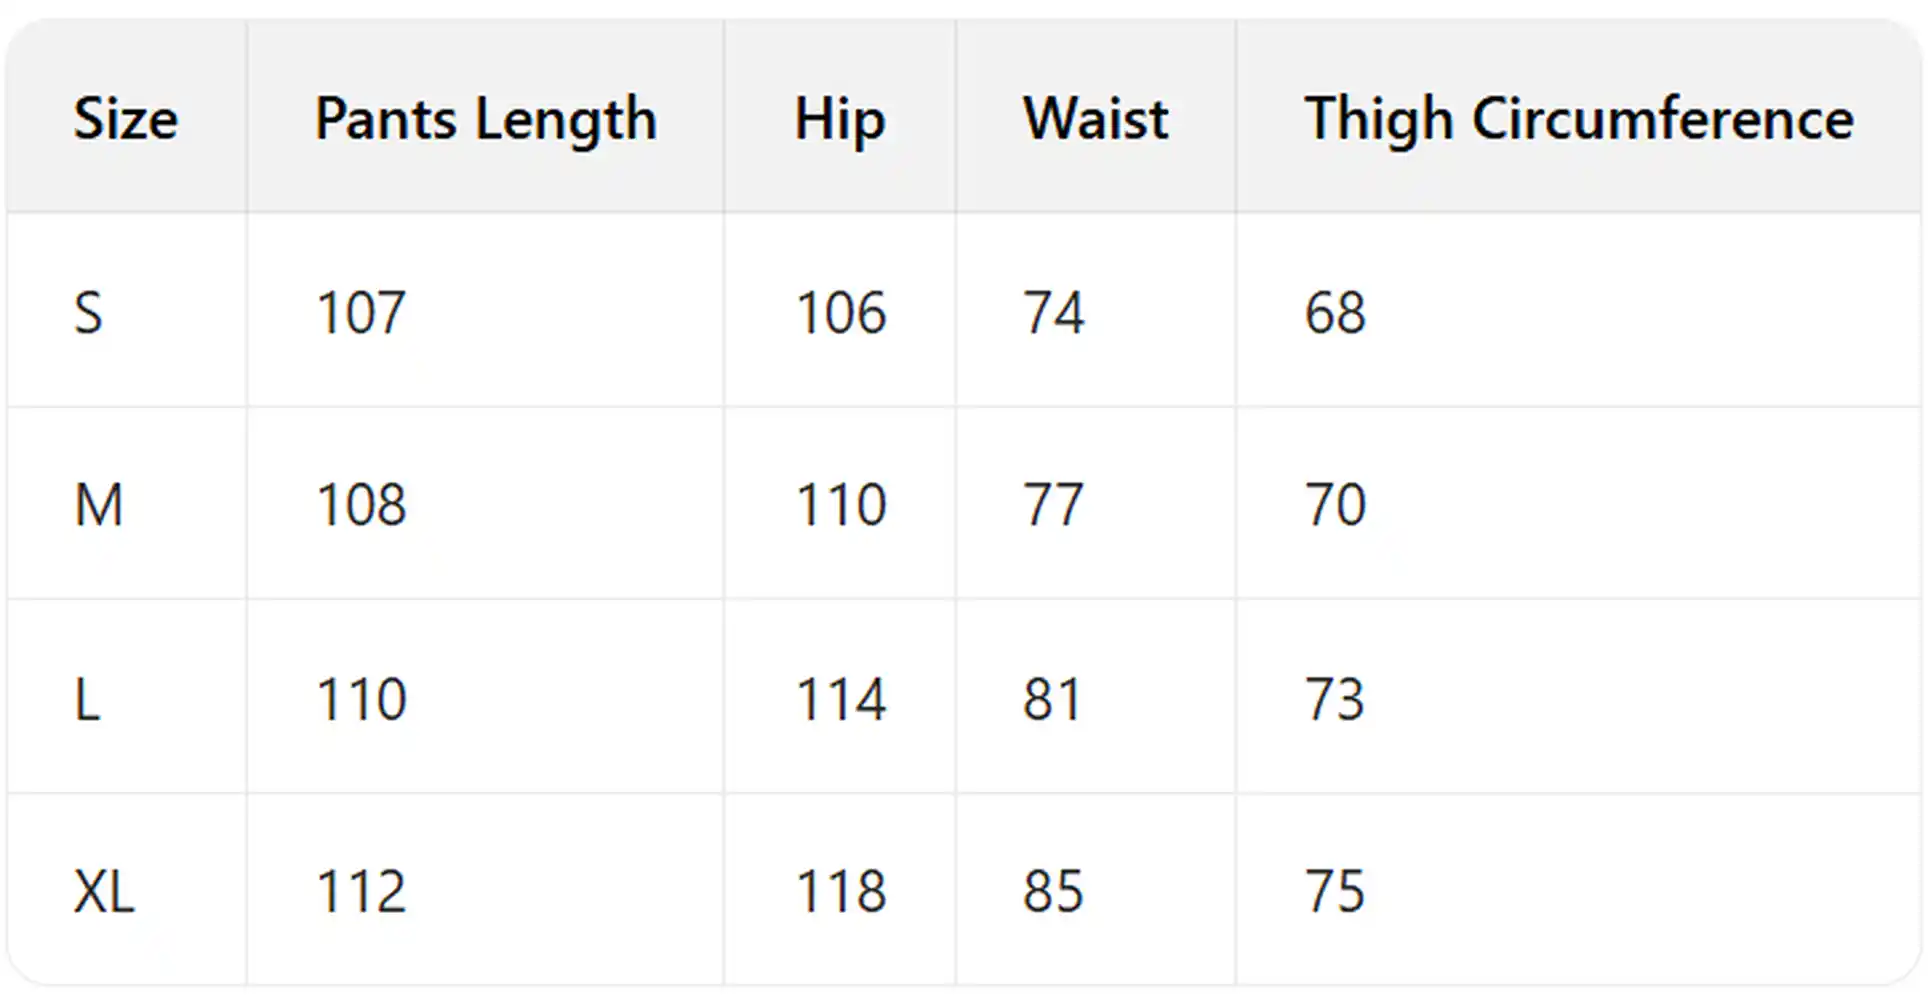
Task: Click thigh circumference value 73
Action: [x=1335, y=698]
